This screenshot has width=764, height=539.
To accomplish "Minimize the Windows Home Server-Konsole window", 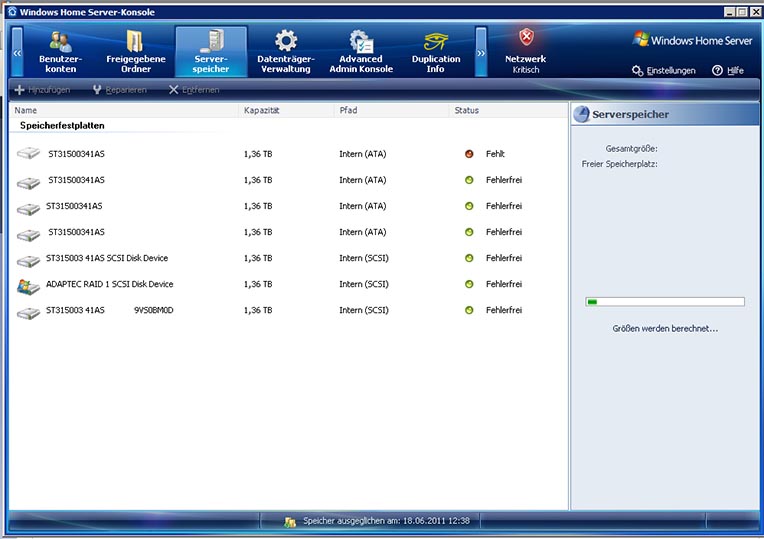I will (x=729, y=12).
